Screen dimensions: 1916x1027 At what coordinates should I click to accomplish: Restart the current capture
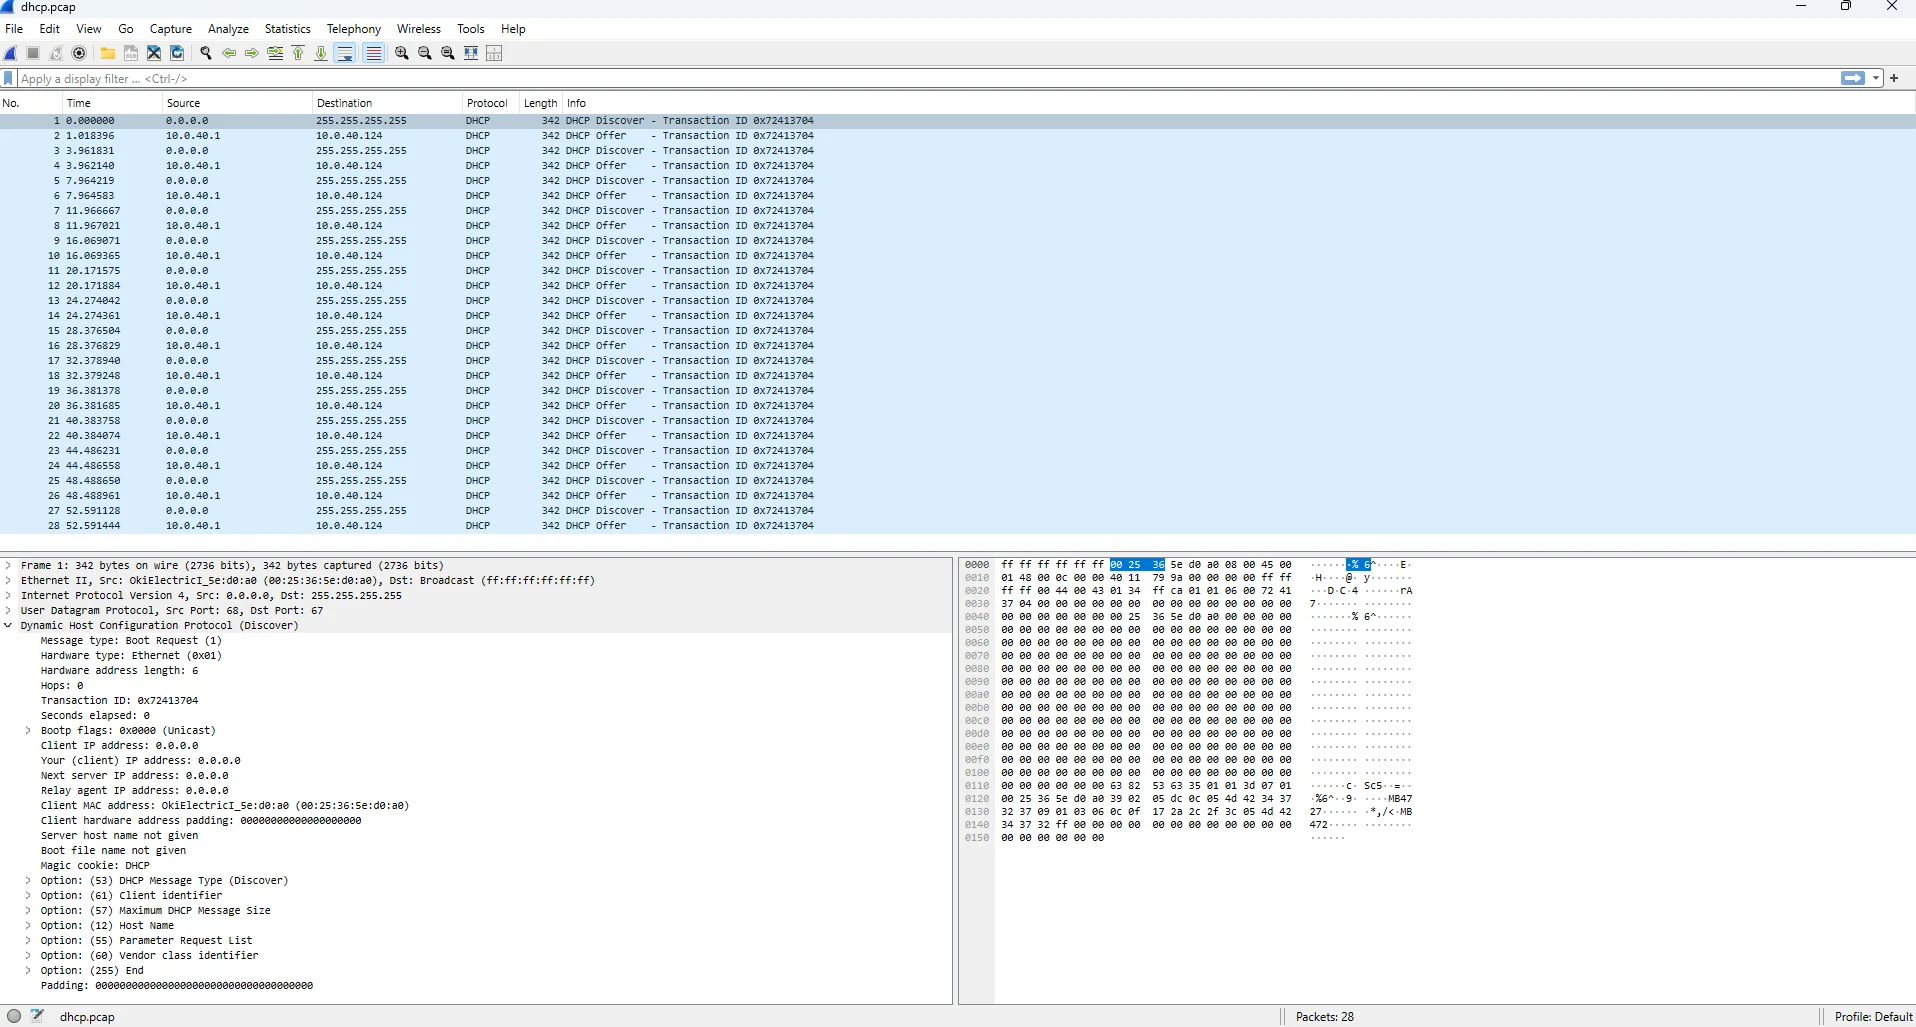tap(56, 53)
